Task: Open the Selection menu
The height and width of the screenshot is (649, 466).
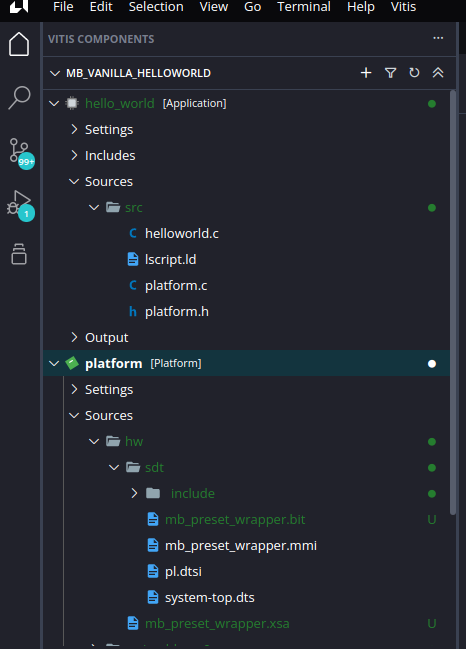Action: (156, 7)
